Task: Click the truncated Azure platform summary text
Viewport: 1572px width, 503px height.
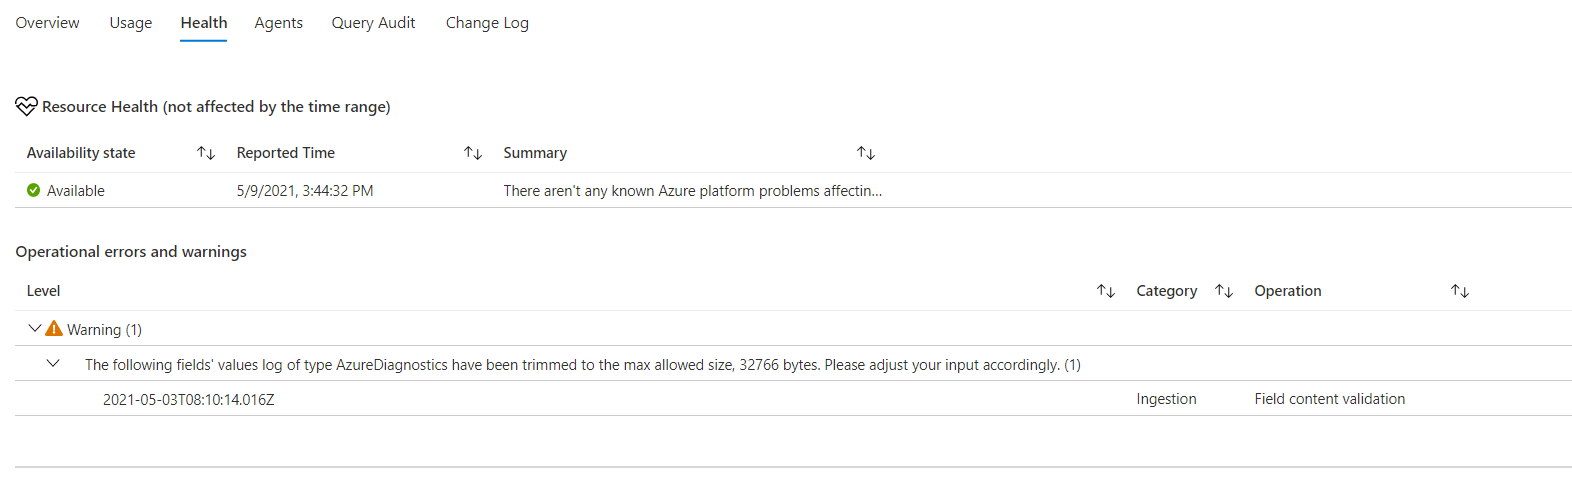Action: tap(692, 191)
